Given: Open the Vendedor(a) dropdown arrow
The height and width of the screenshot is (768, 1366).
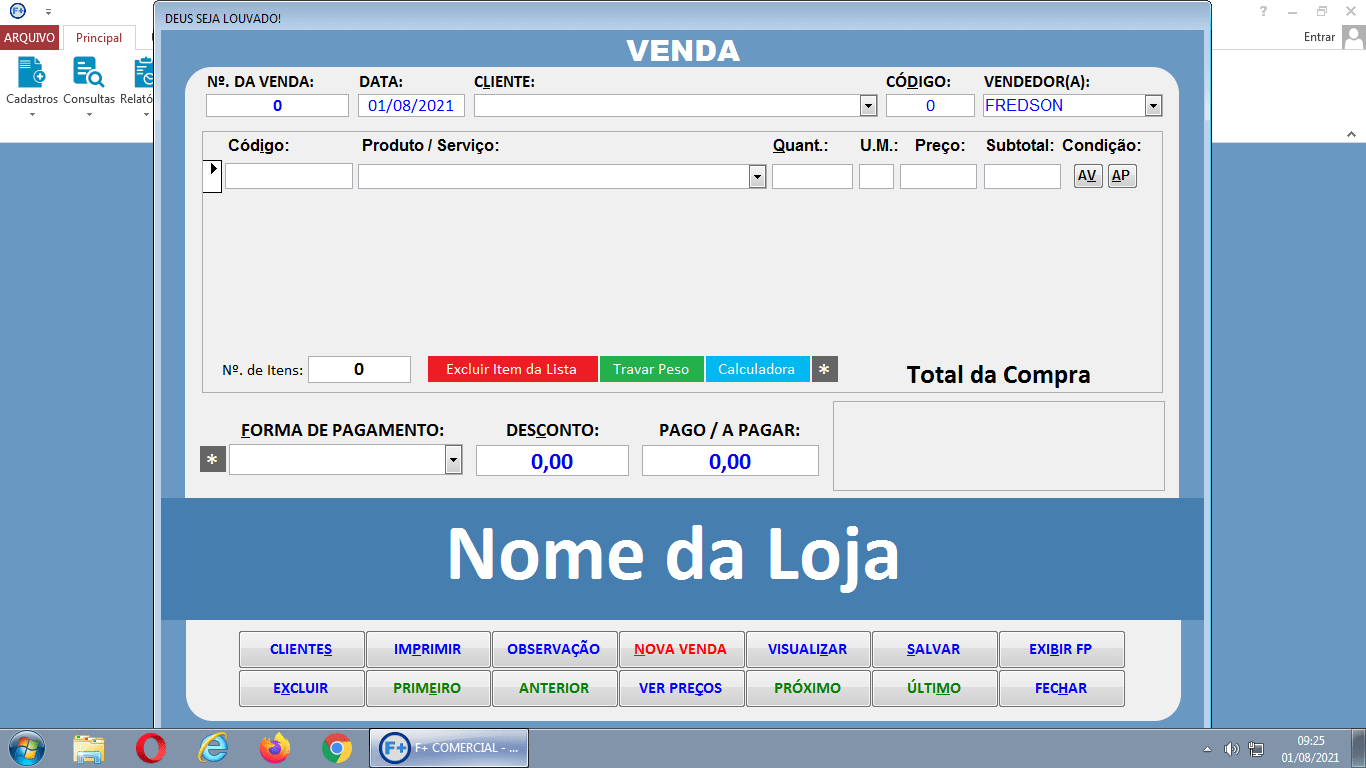Looking at the screenshot, I should pyautogui.click(x=1152, y=106).
